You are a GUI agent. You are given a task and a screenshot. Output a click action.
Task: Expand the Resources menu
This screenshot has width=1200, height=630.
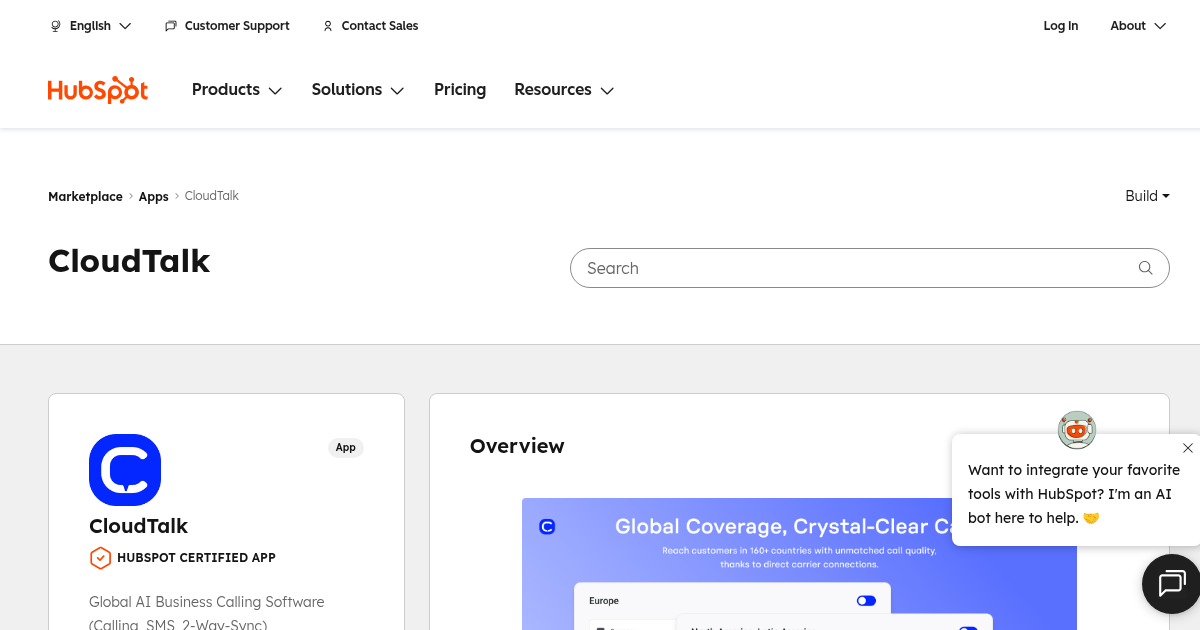point(564,90)
